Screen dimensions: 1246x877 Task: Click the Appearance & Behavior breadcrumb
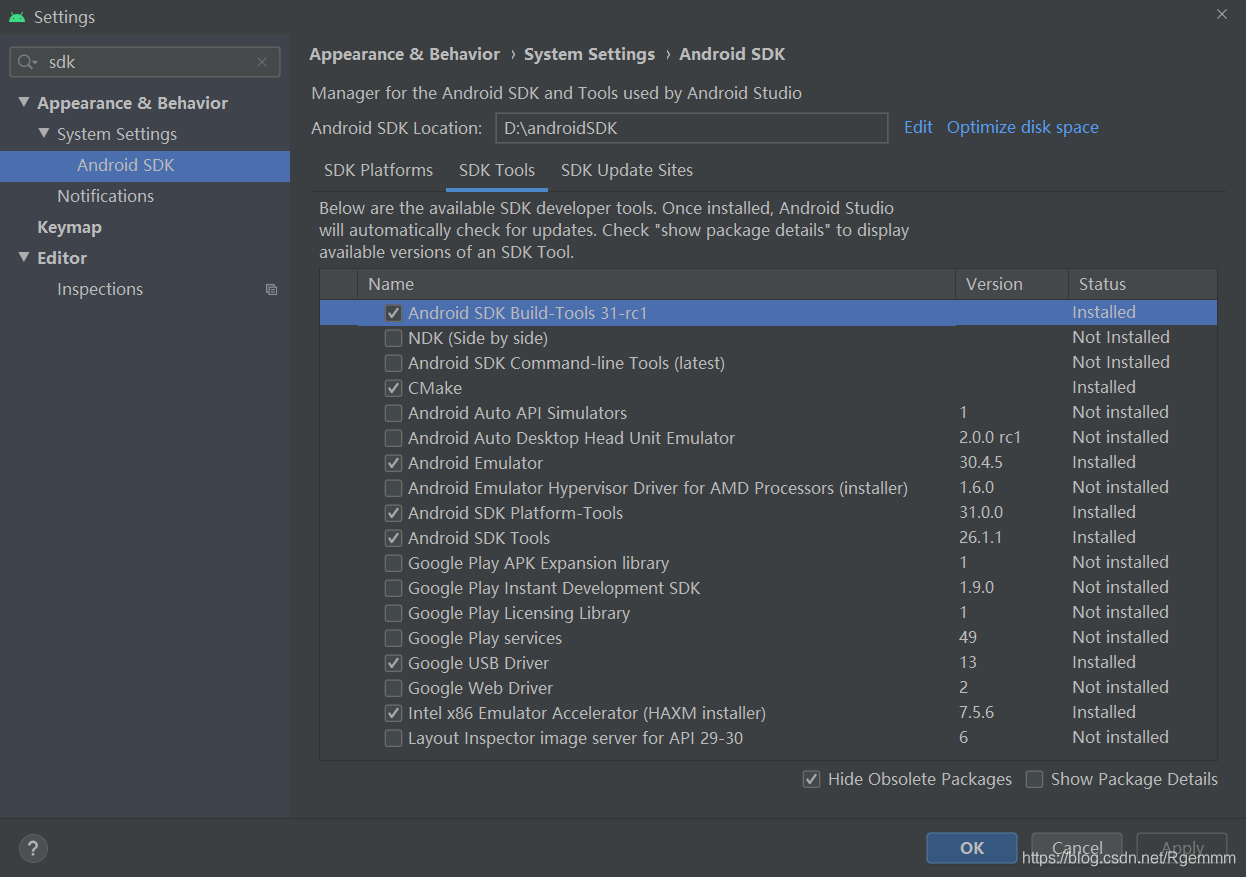click(405, 54)
